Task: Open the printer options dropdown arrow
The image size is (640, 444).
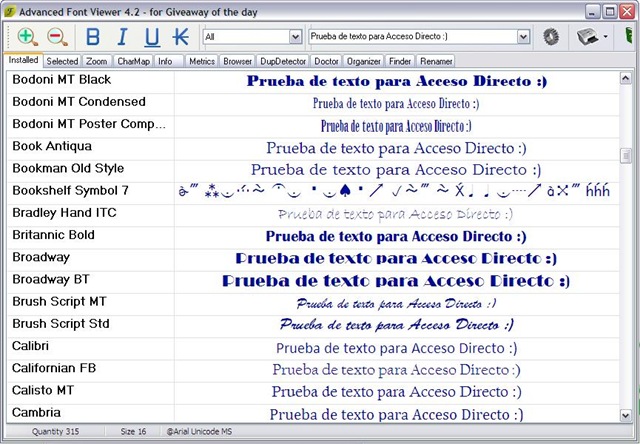Action: tap(605, 37)
